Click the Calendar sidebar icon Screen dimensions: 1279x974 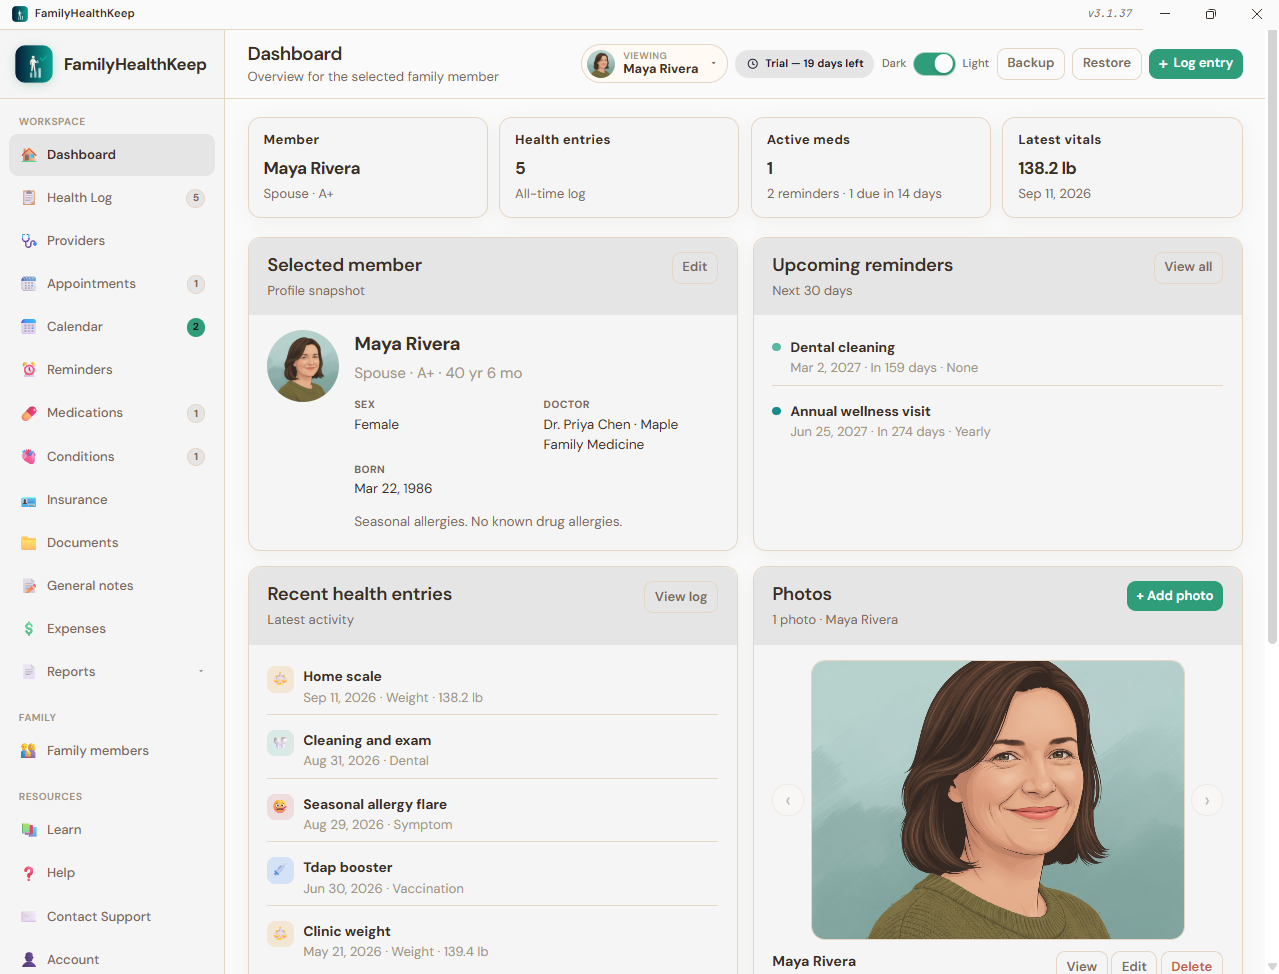[29, 327]
